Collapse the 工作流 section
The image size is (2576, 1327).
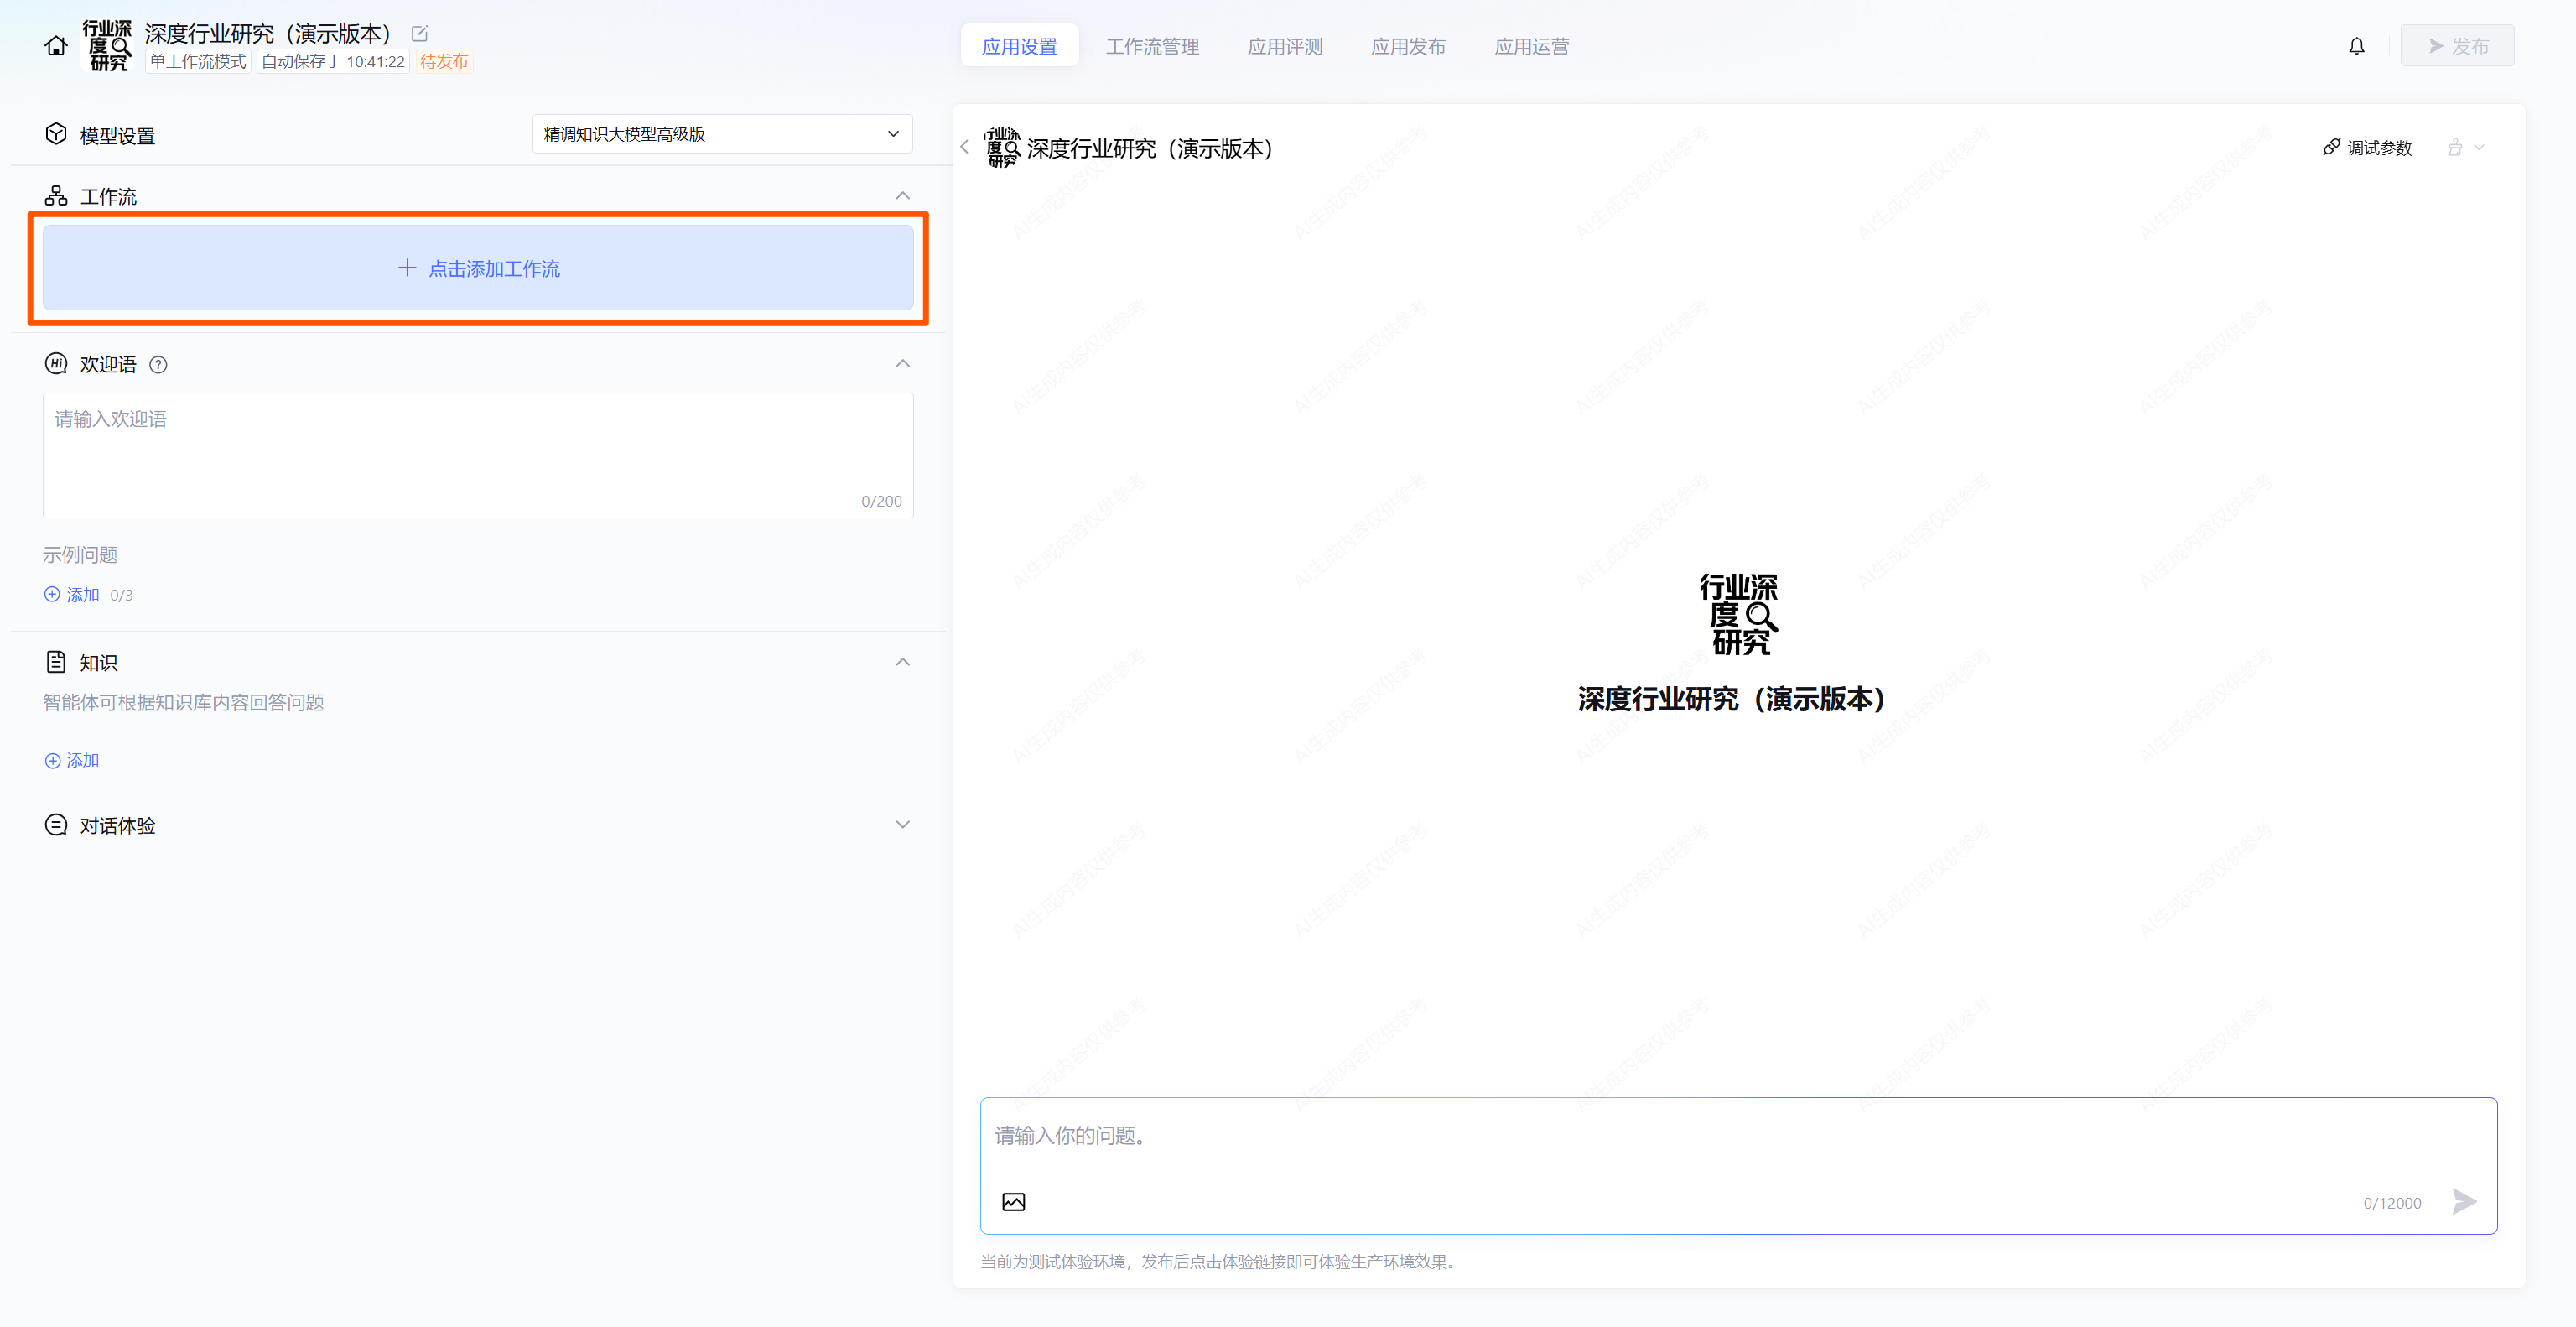click(902, 196)
